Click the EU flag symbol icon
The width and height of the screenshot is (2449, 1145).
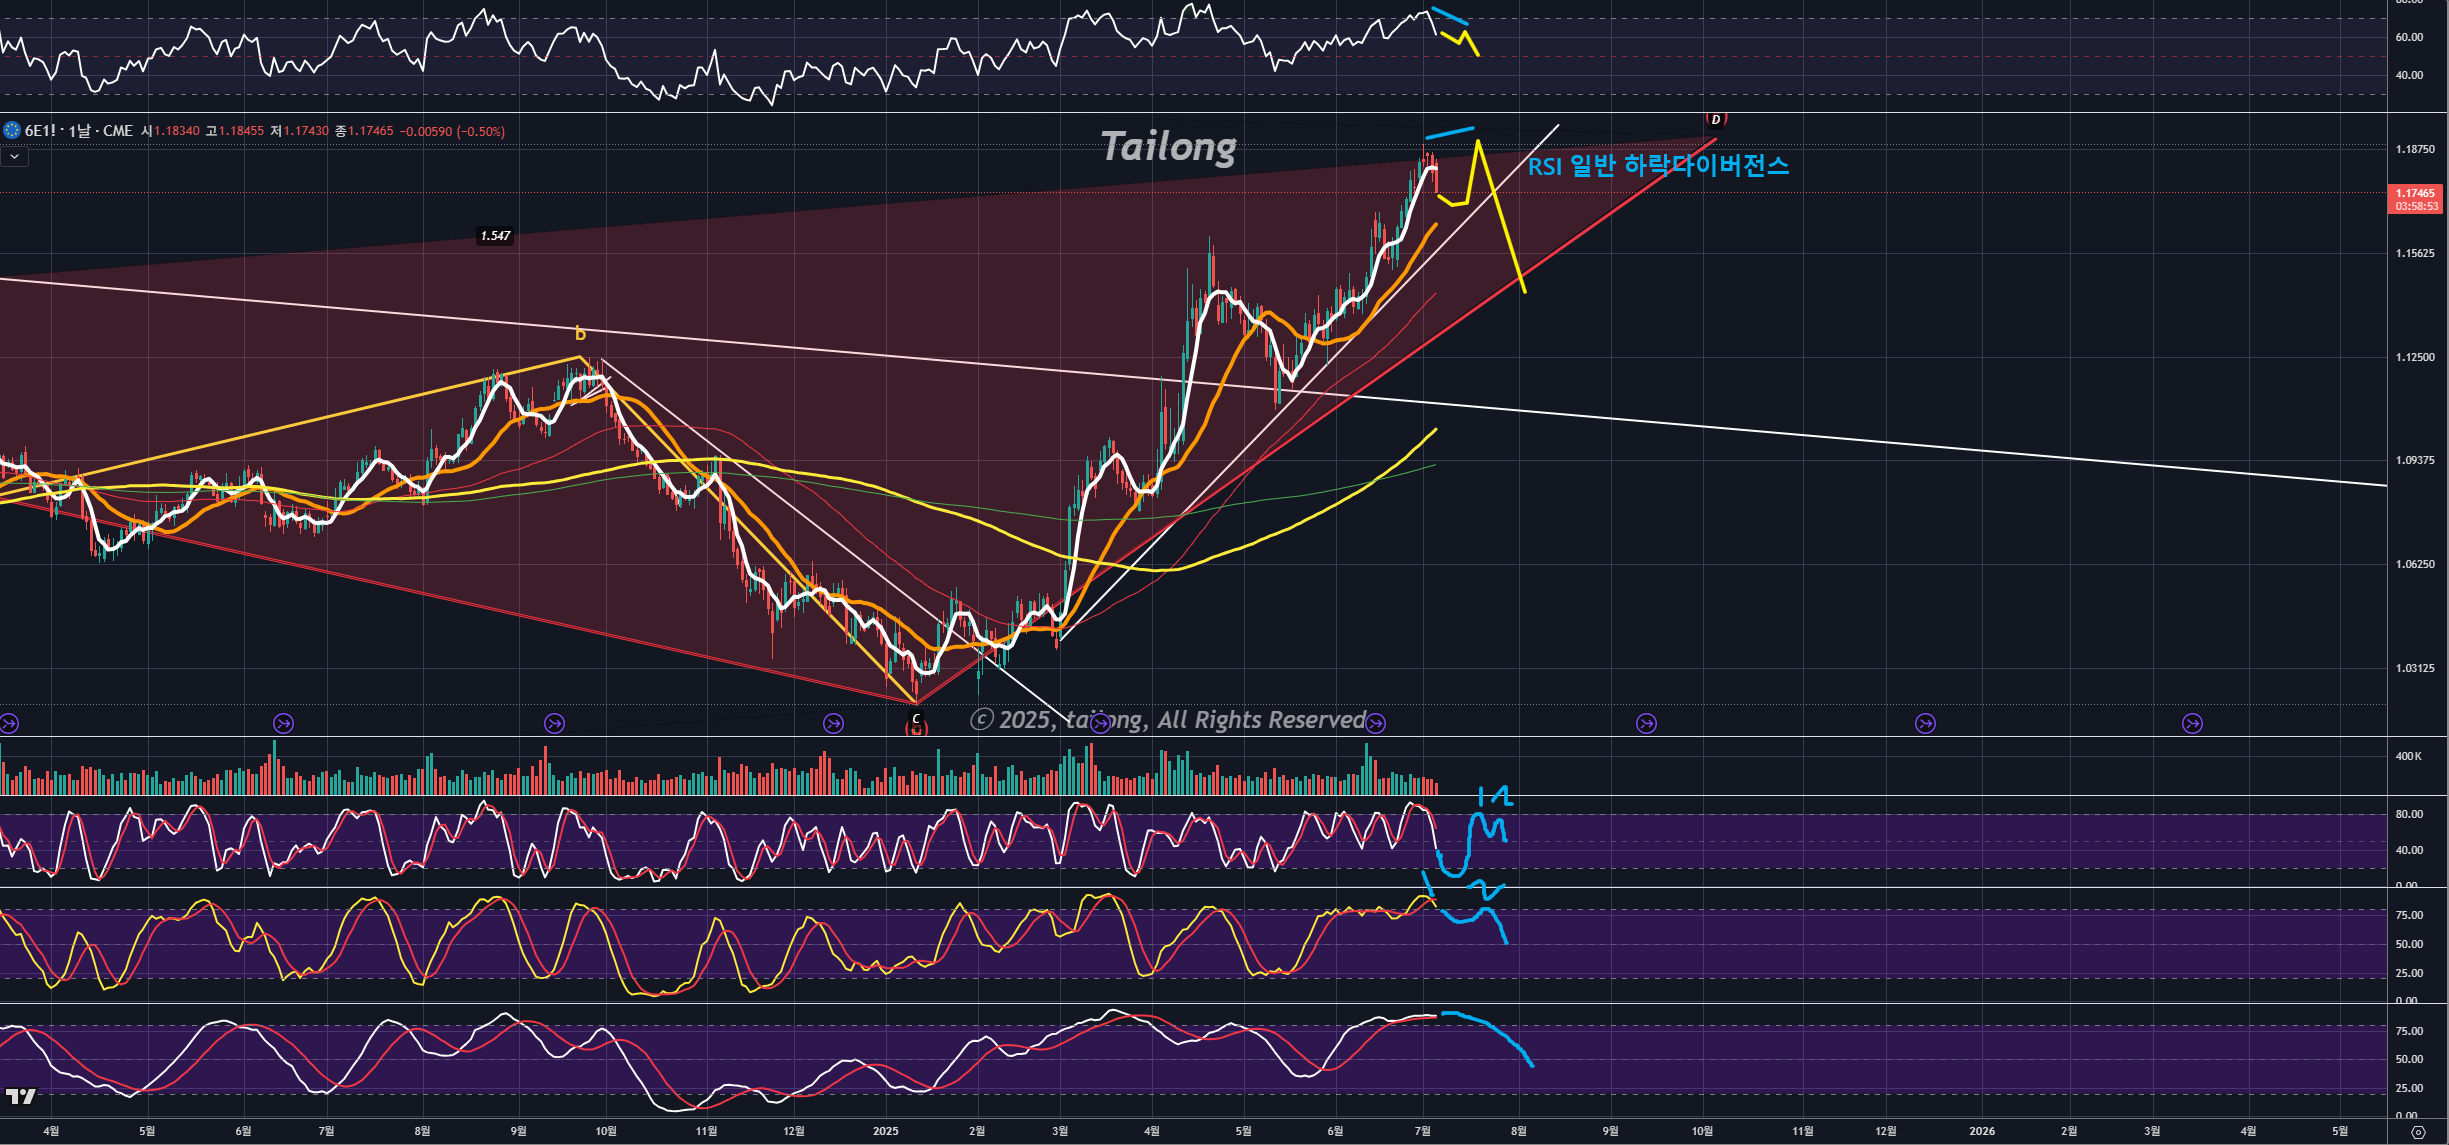coord(12,131)
